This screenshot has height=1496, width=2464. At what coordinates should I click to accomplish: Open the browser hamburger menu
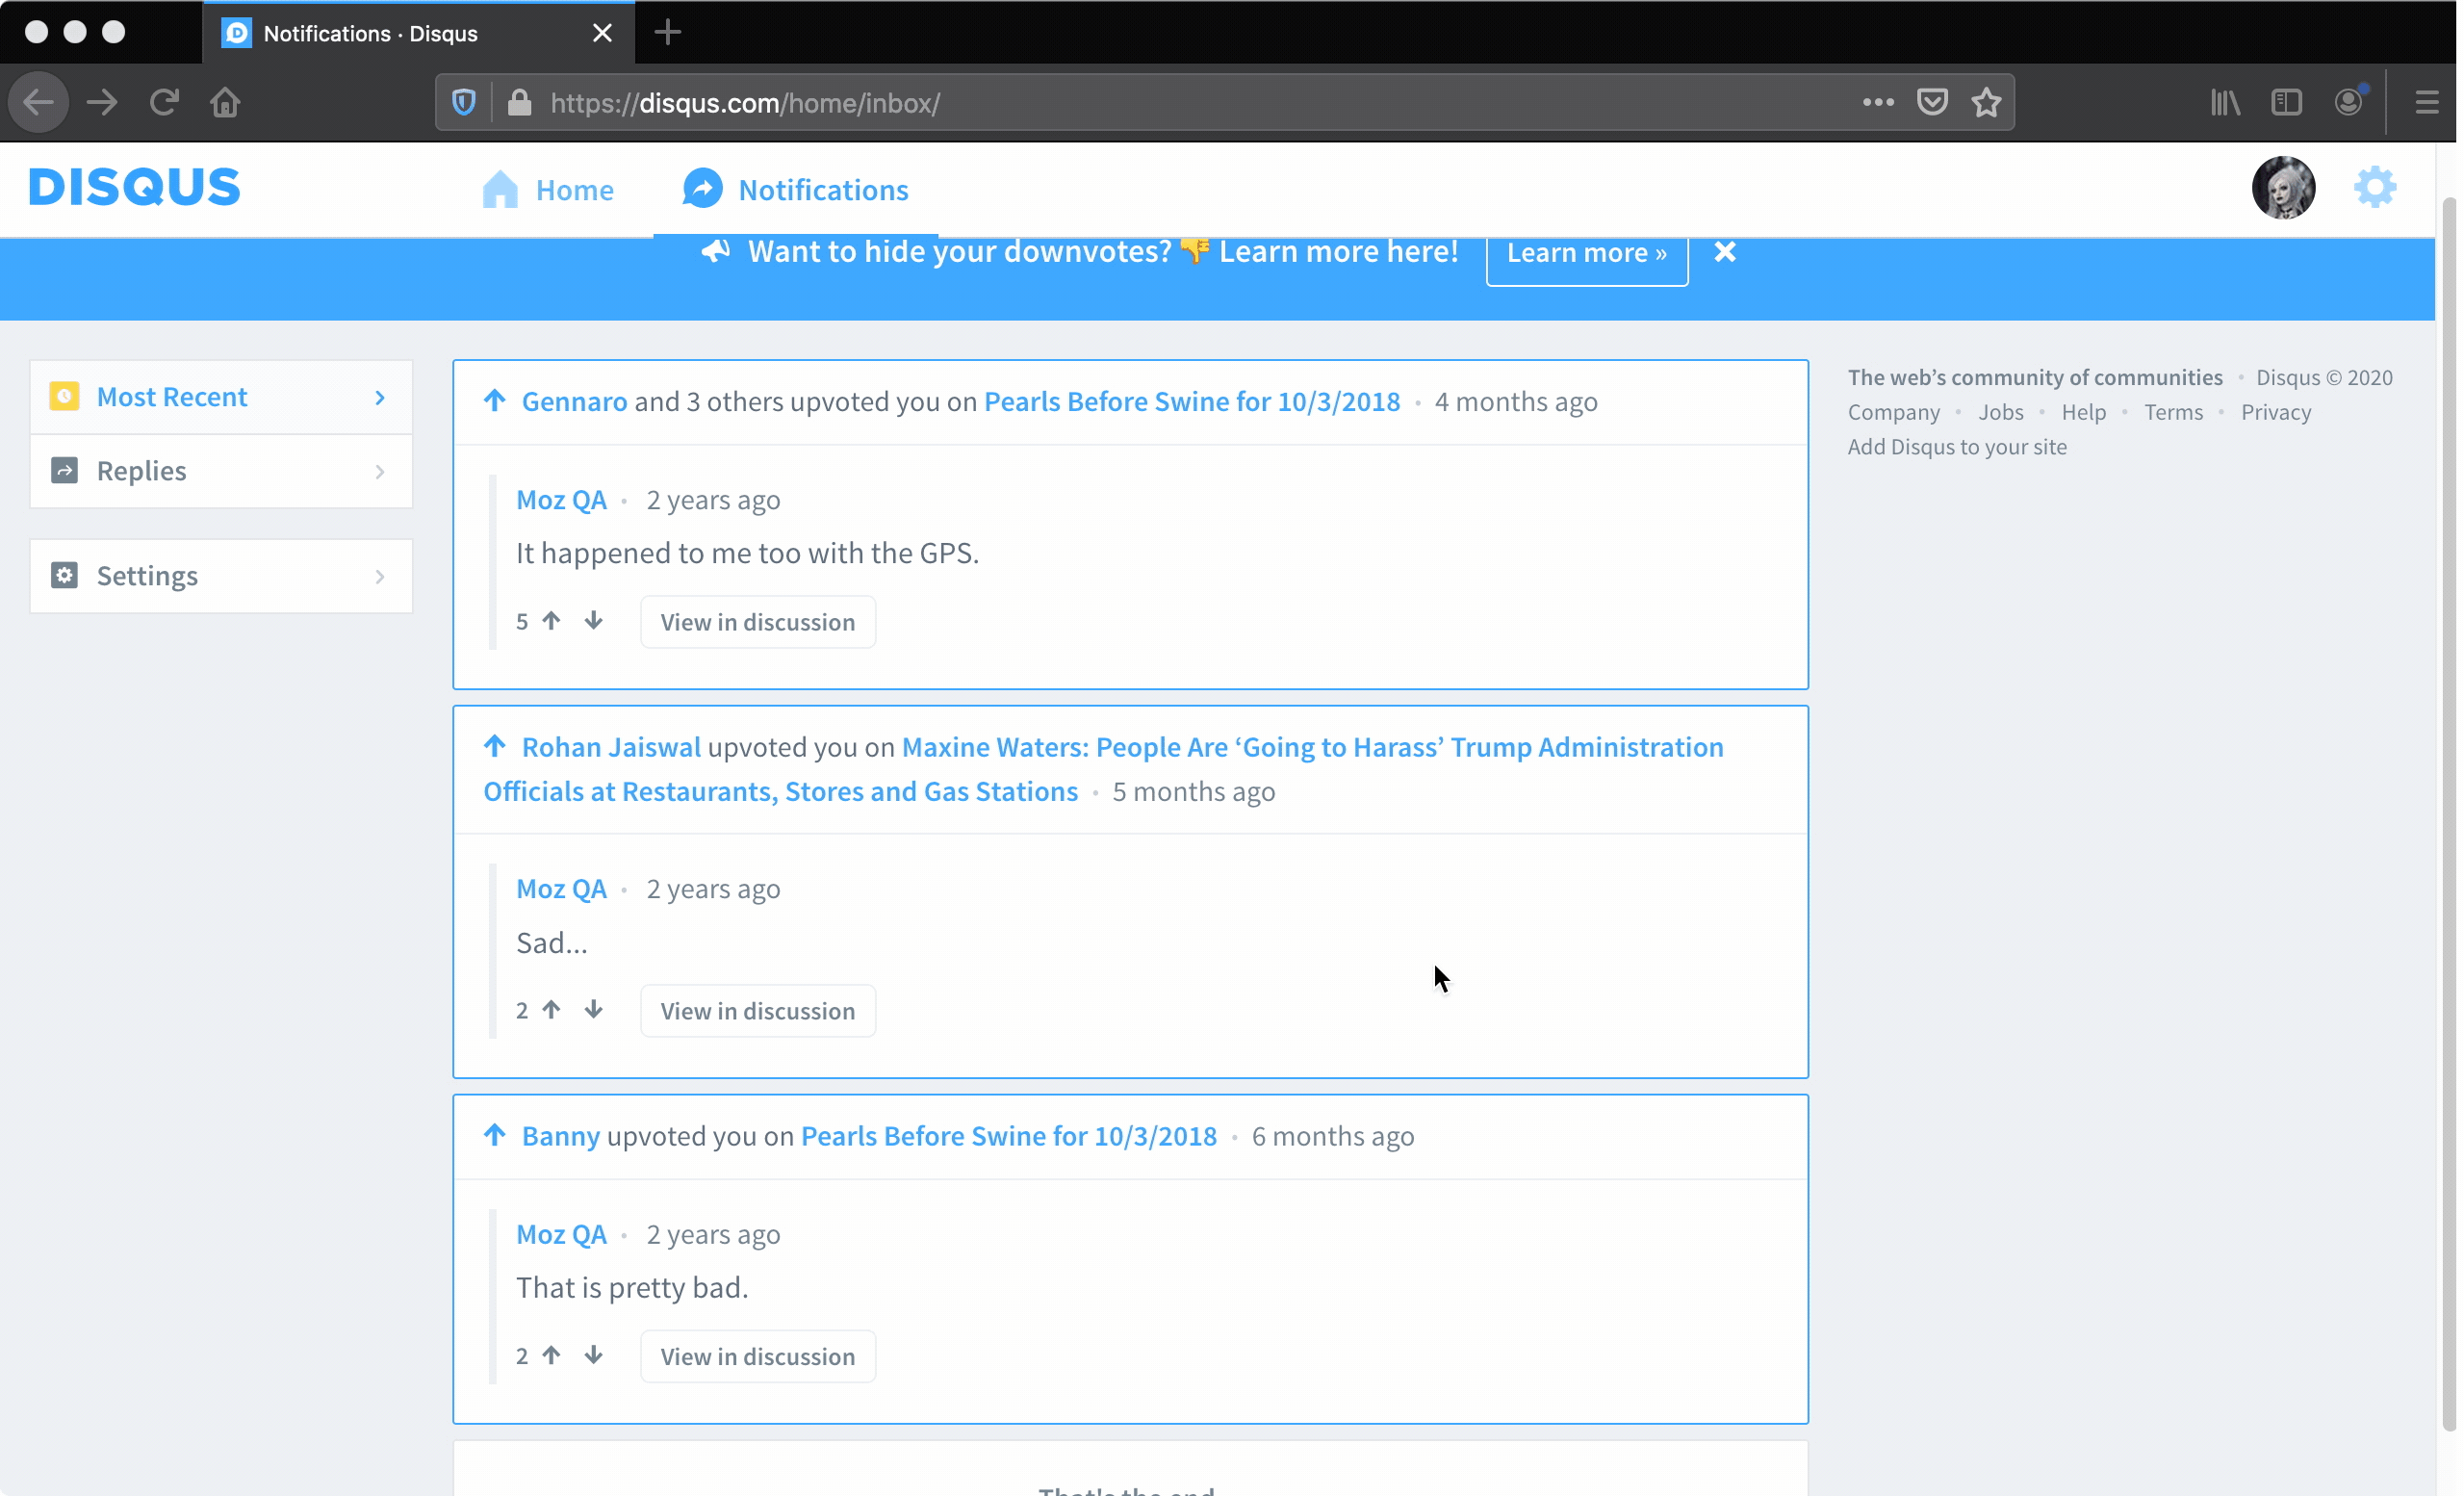coord(2428,102)
